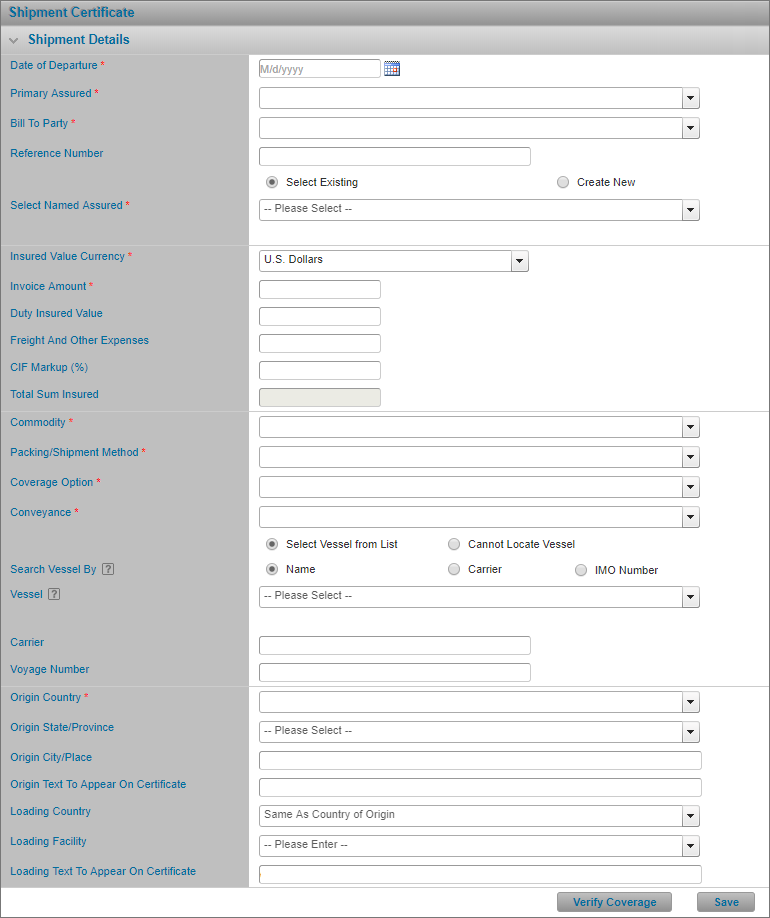This screenshot has width=770, height=918.
Task: Click the Vessel help icon
Action: pyautogui.click(x=53, y=594)
